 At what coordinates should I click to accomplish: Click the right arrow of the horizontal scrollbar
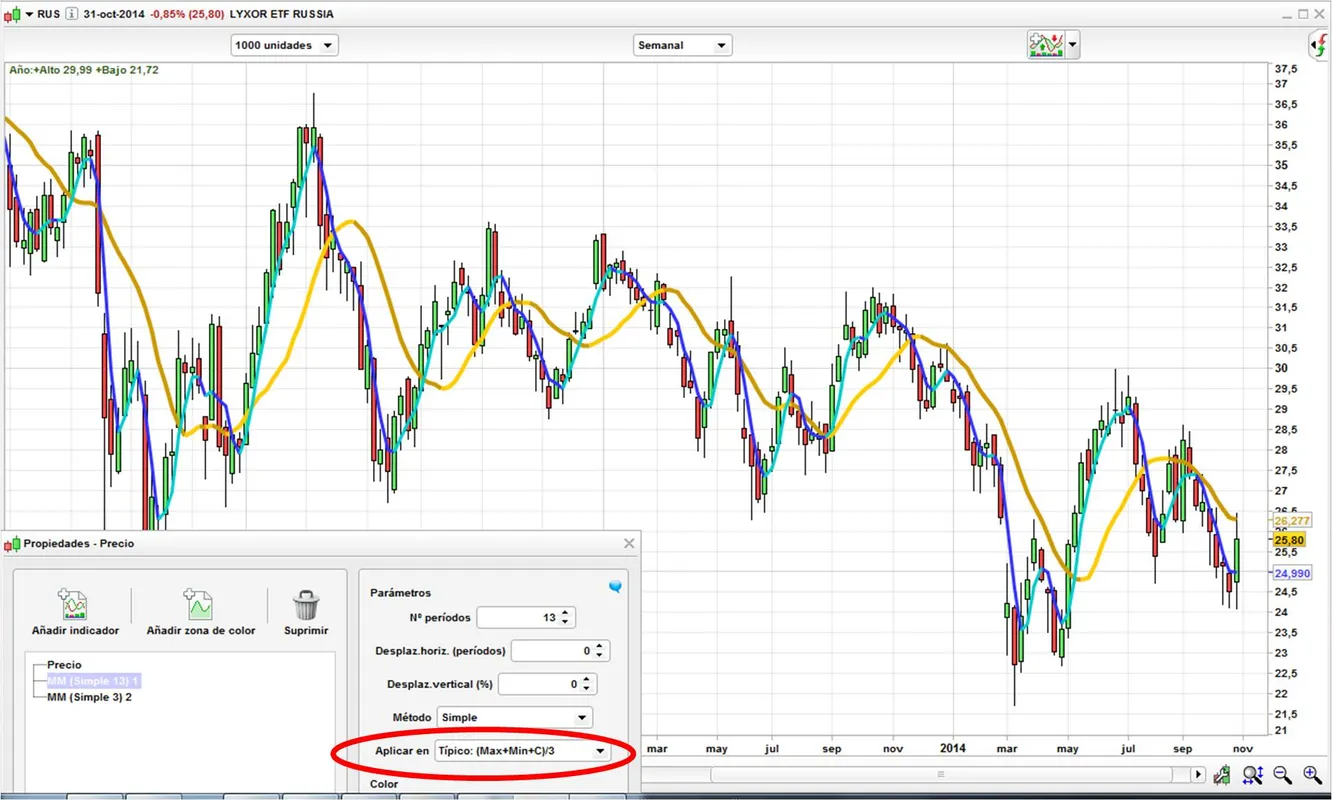(1199, 775)
